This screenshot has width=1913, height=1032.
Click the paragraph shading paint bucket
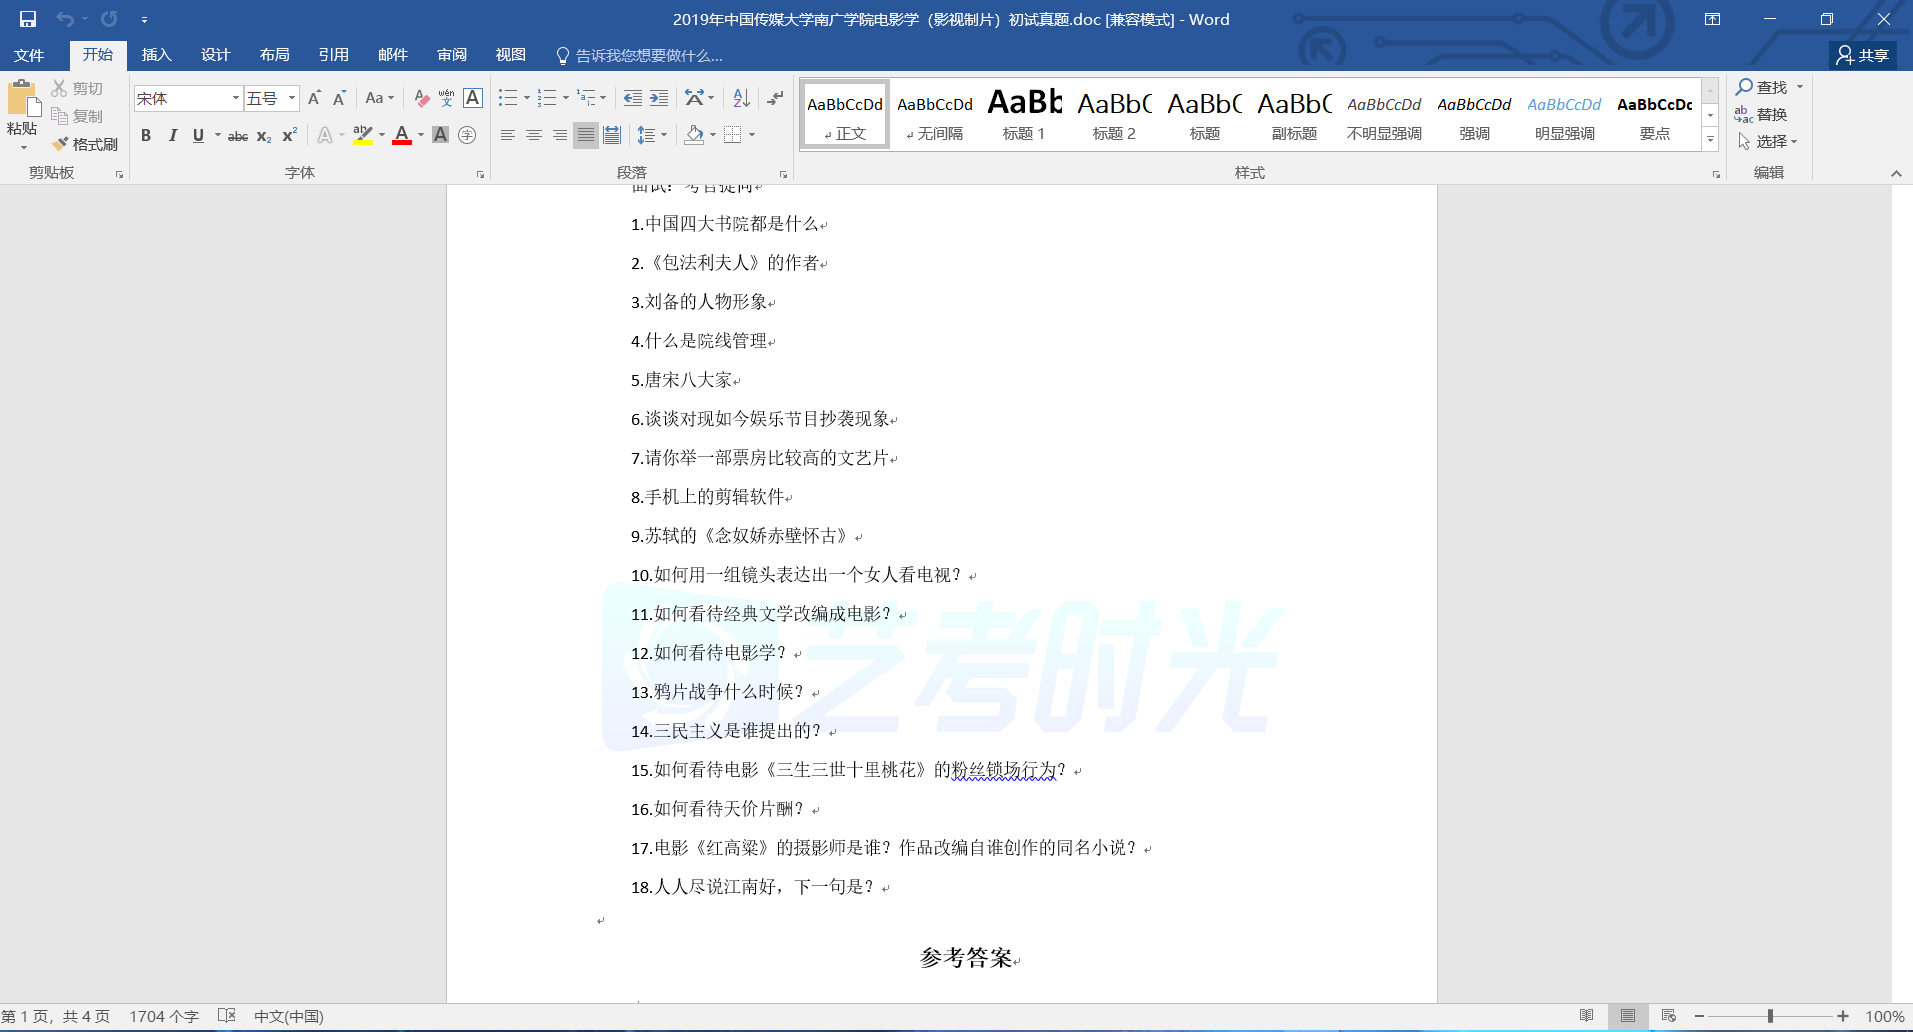tap(694, 135)
